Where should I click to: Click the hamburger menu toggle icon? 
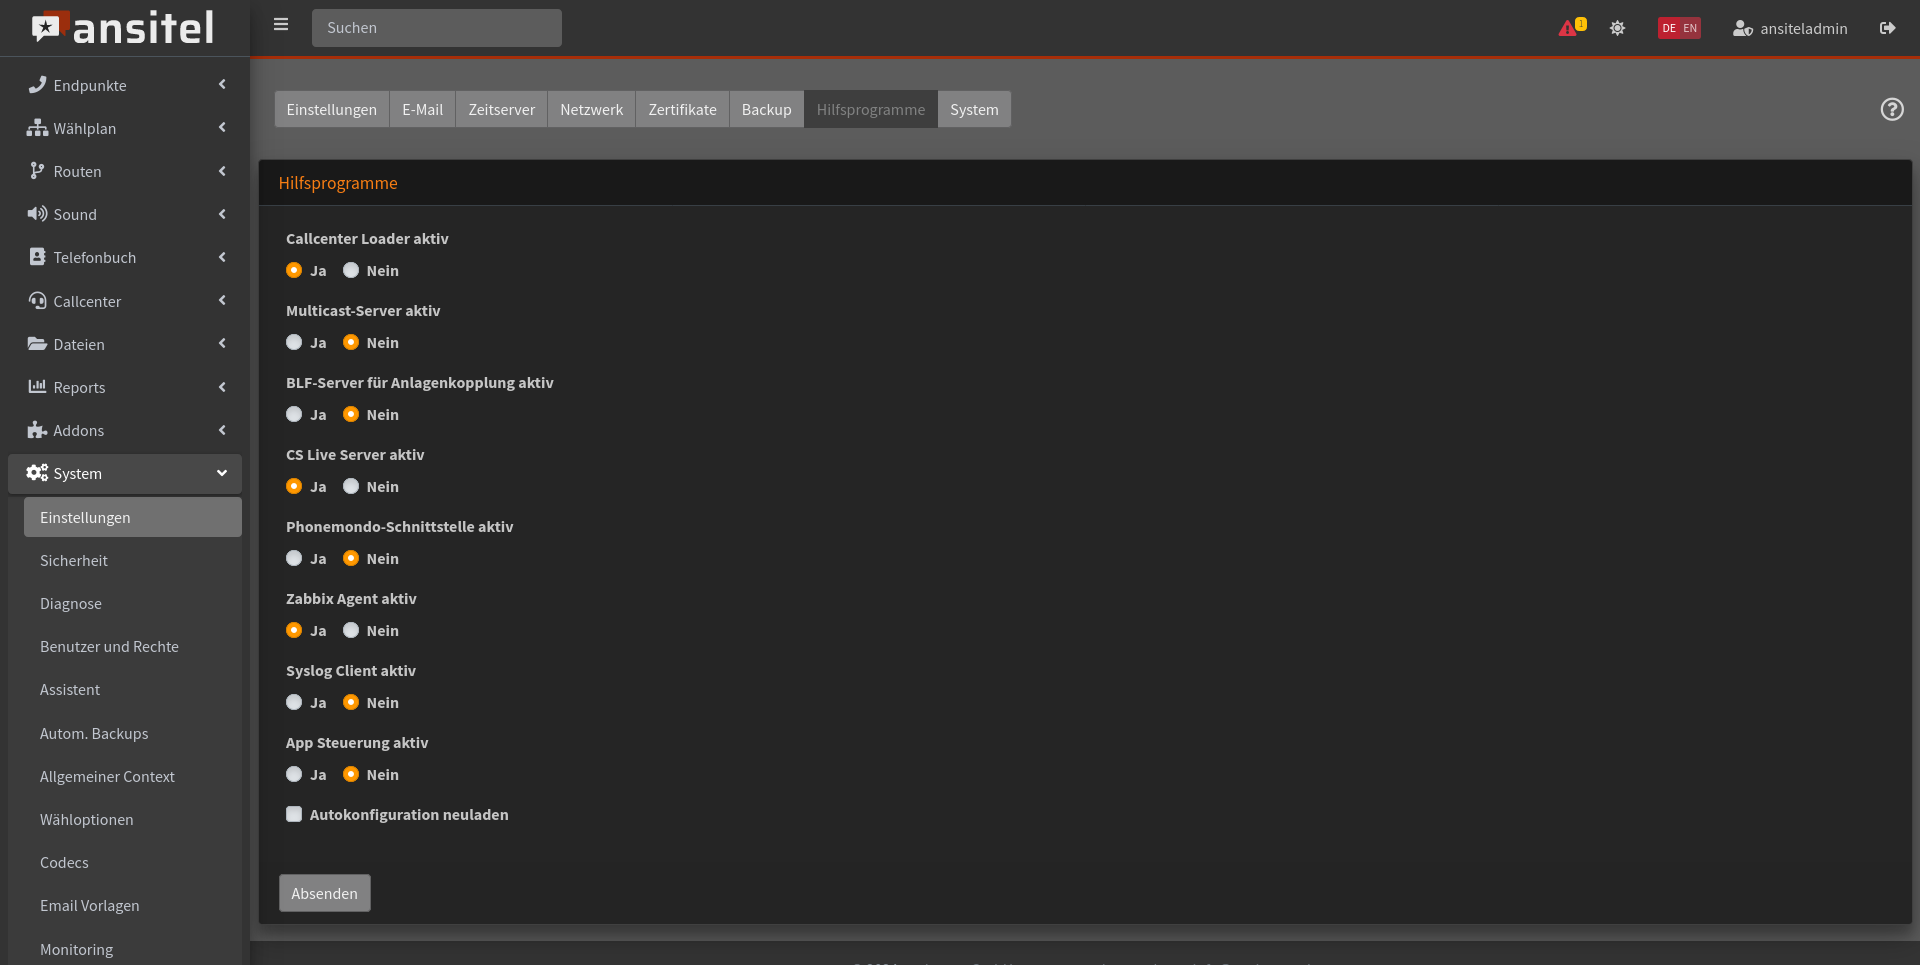tap(281, 25)
